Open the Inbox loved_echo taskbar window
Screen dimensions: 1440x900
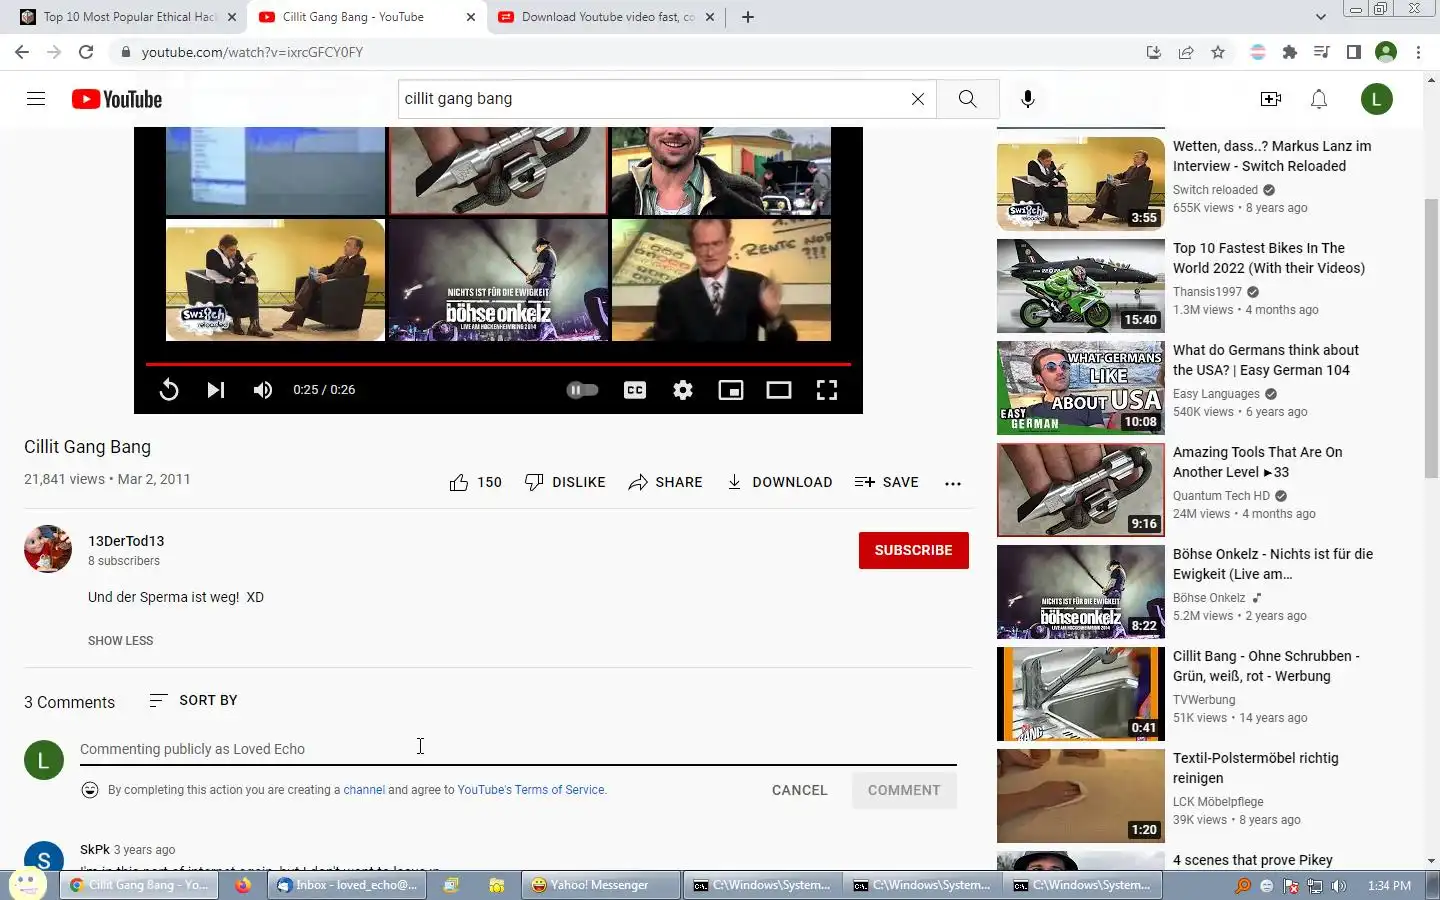tap(347, 885)
